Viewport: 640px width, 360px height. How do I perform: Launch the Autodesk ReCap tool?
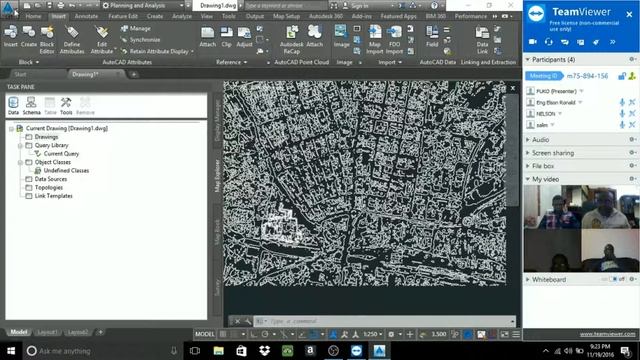pyautogui.click(x=292, y=40)
